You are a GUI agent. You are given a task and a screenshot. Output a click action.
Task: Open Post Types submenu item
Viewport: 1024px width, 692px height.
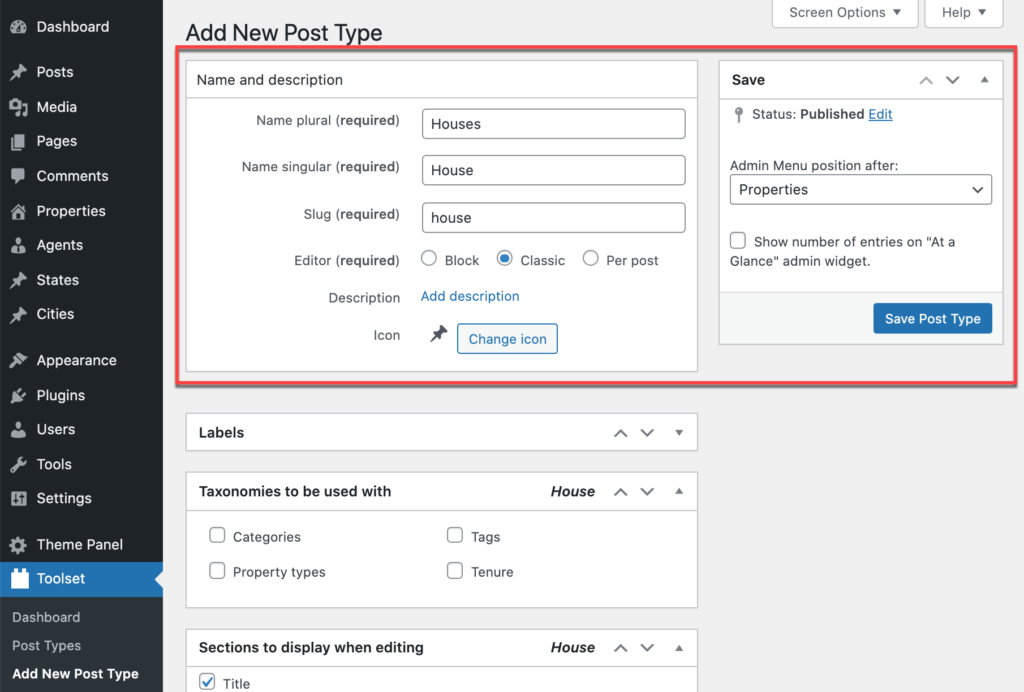46,646
